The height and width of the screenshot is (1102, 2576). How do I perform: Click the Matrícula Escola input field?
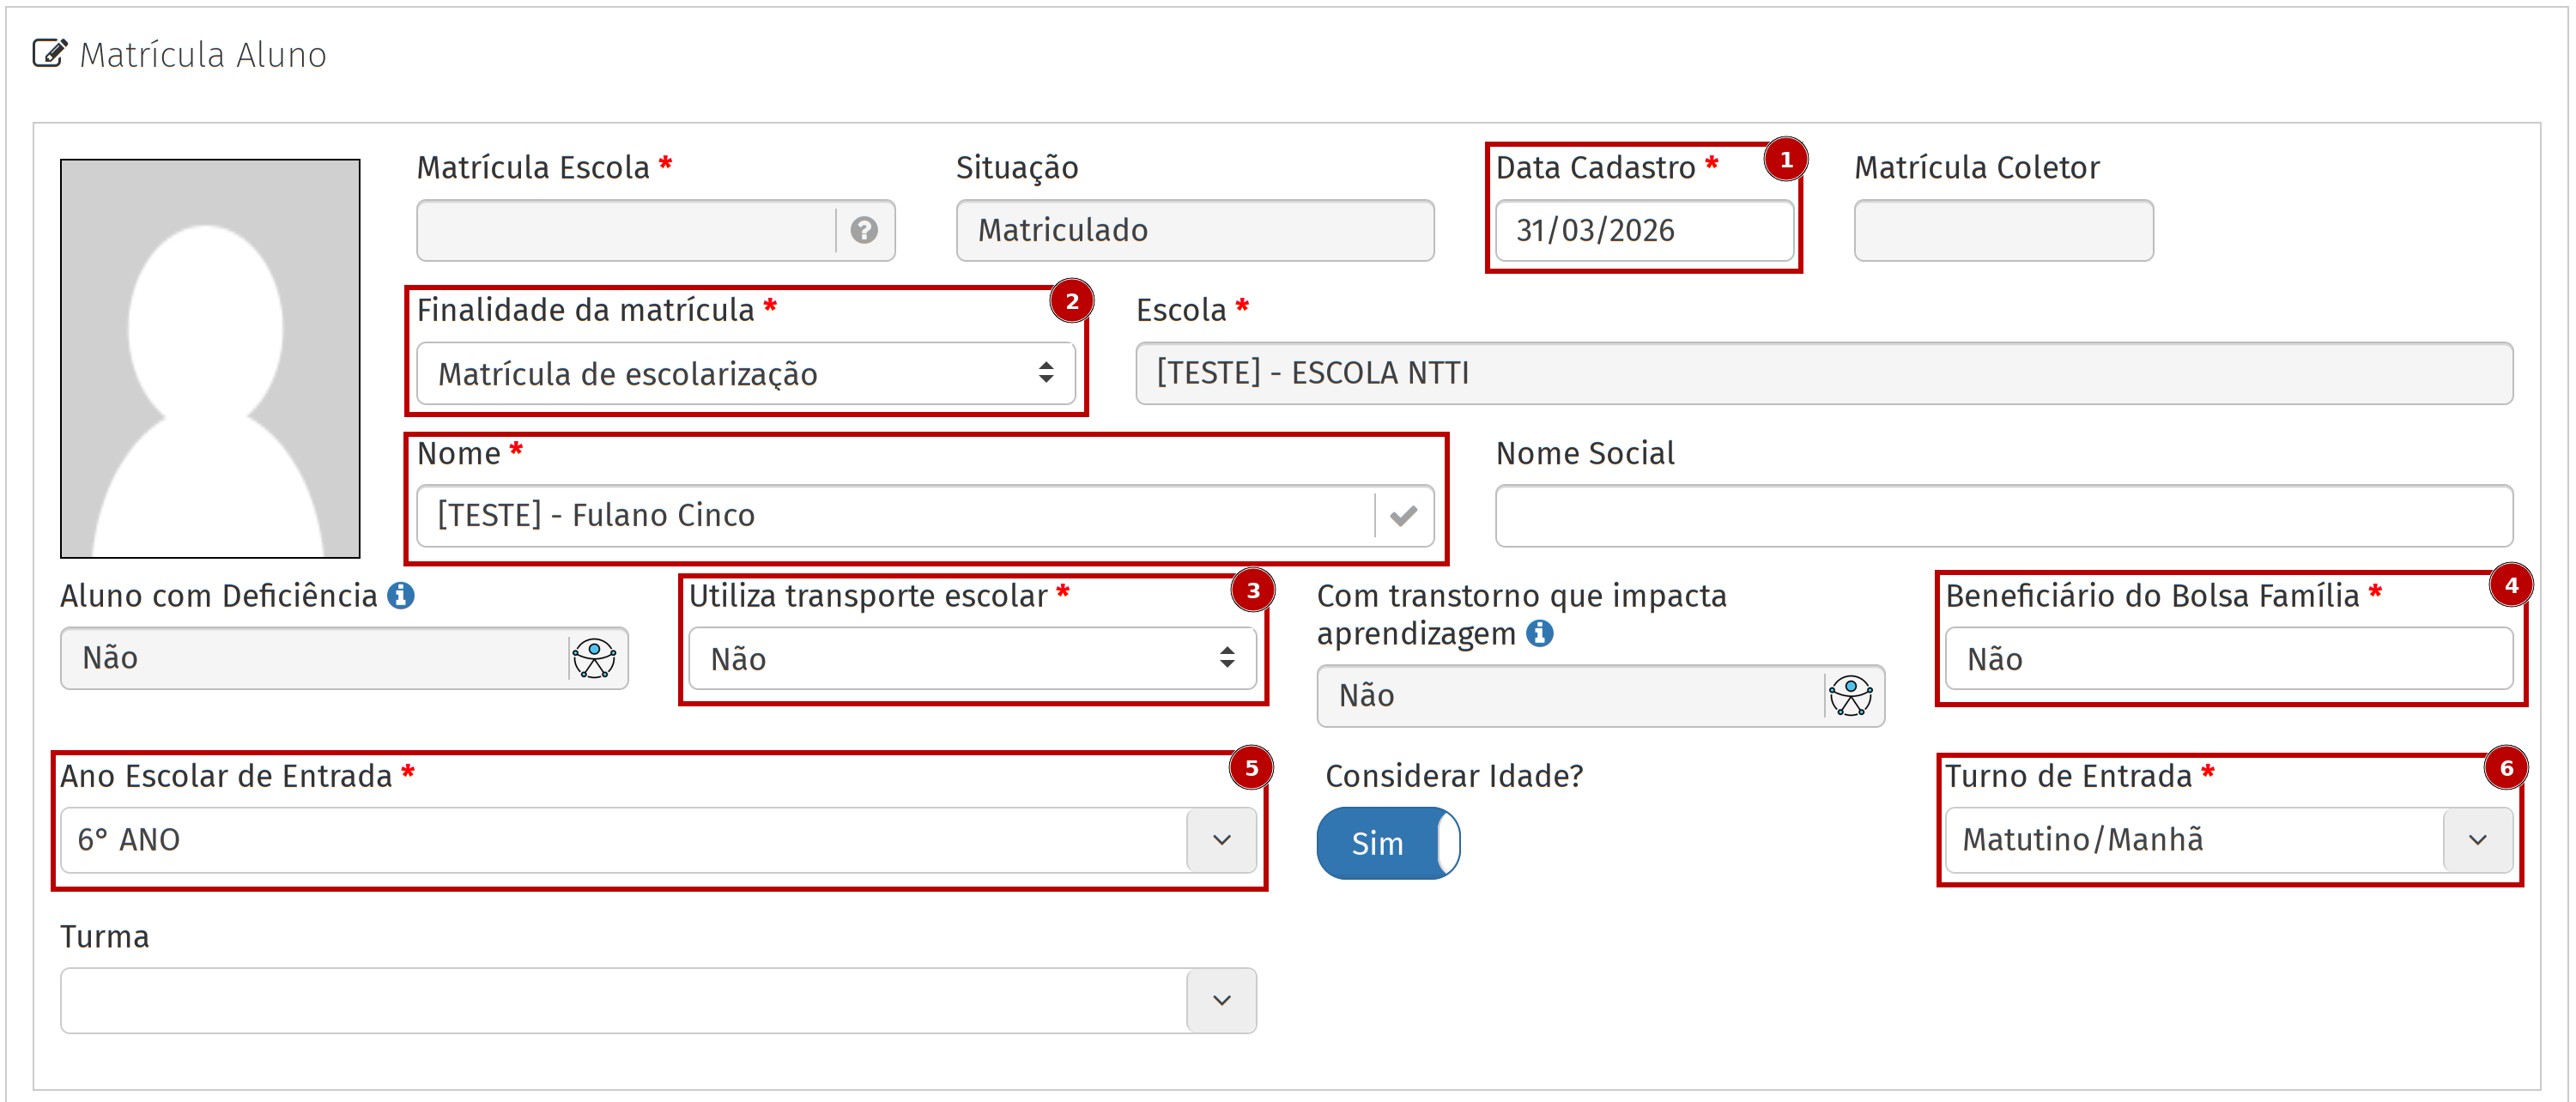(x=625, y=230)
